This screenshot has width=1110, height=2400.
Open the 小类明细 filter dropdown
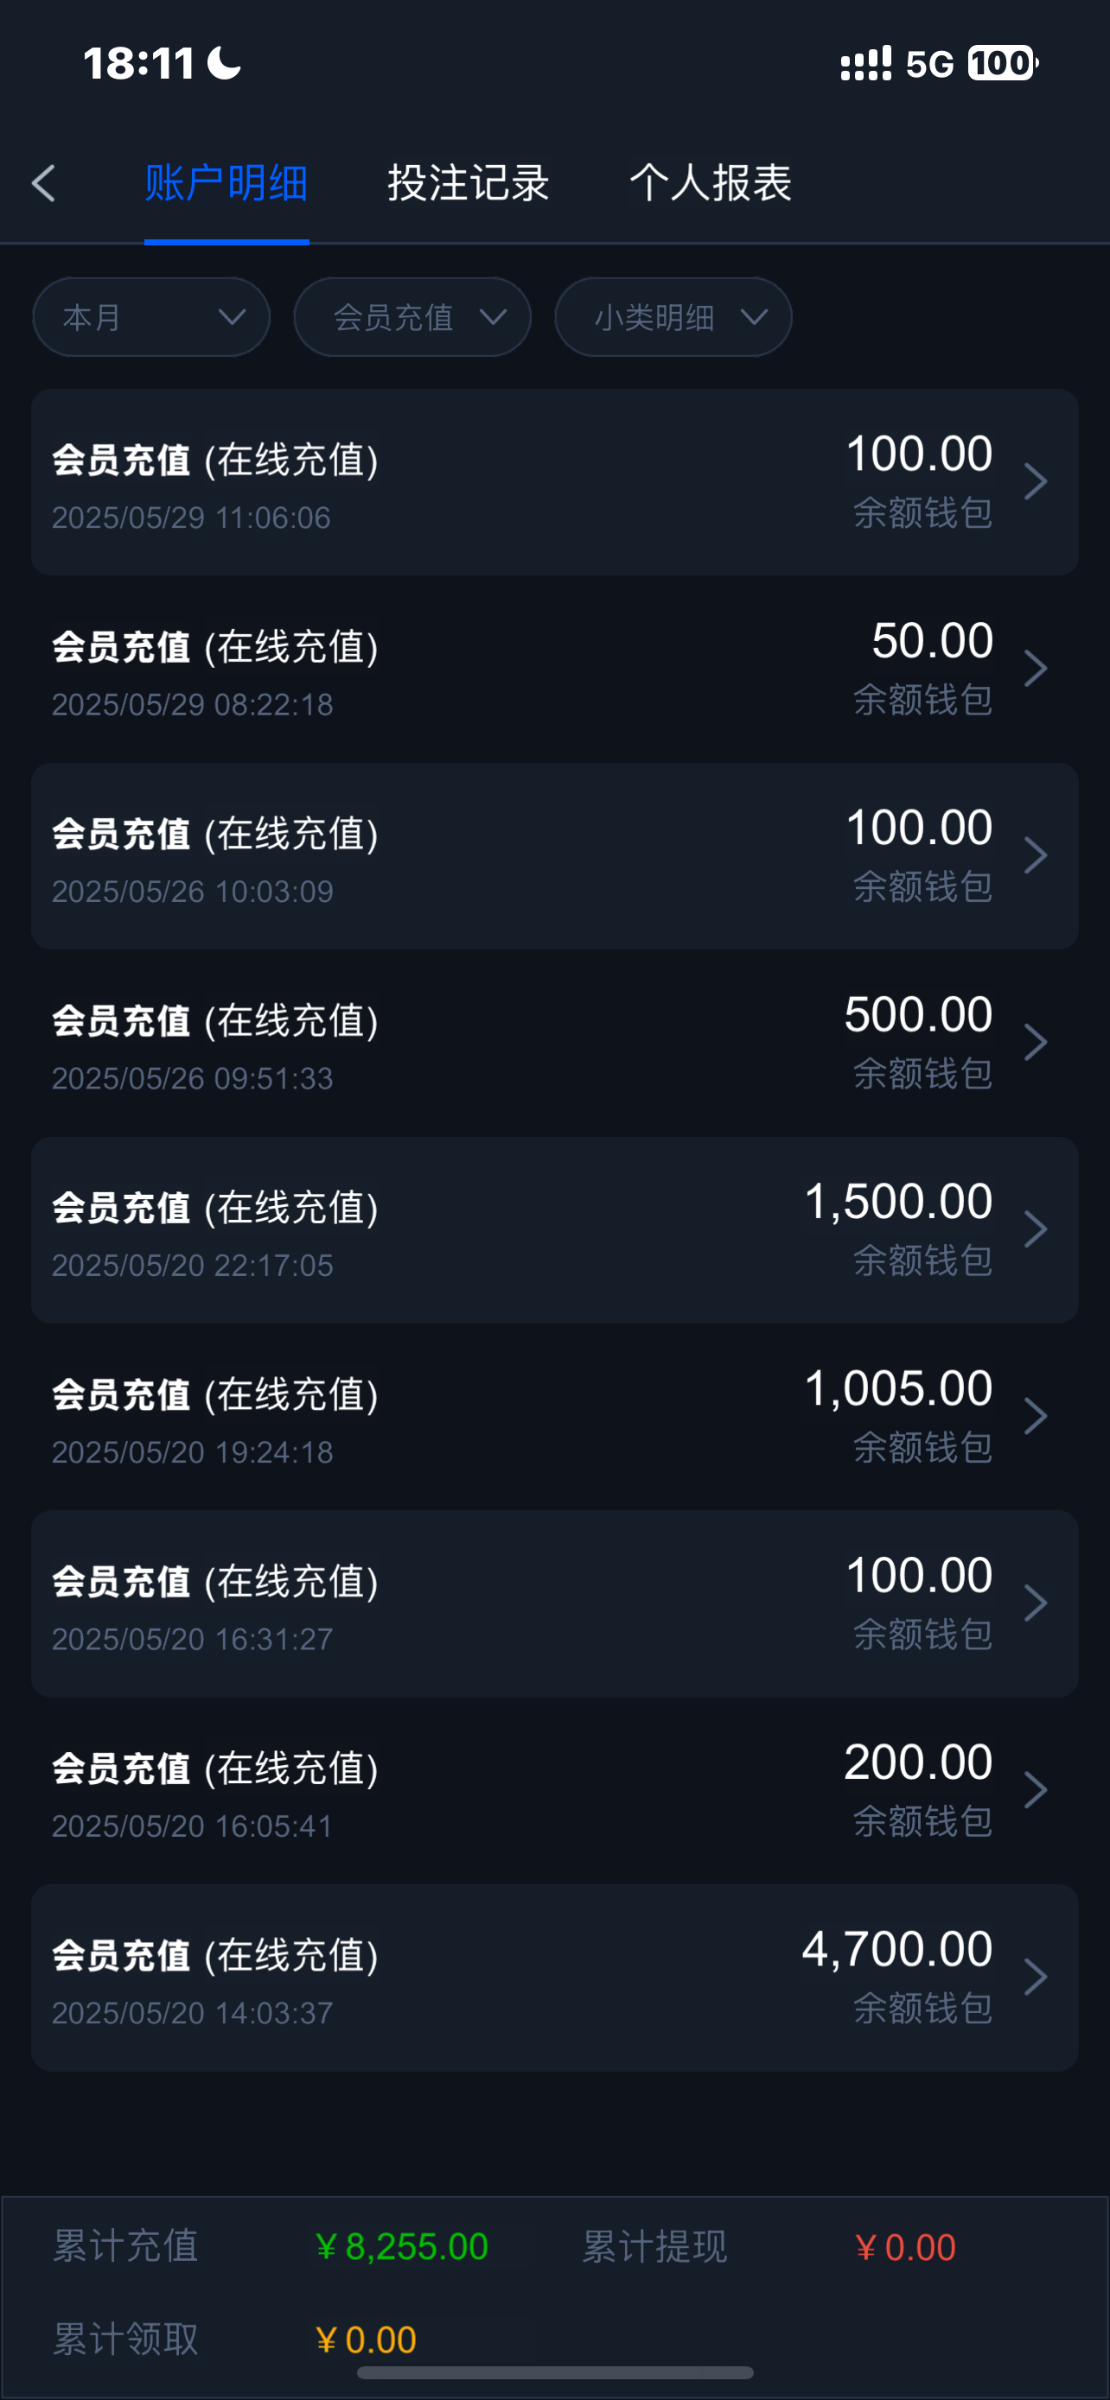tap(673, 317)
